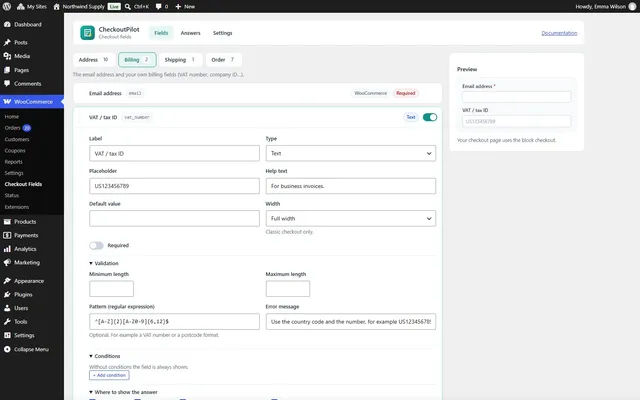Click the Plugins plug icon

click(x=7, y=294)
